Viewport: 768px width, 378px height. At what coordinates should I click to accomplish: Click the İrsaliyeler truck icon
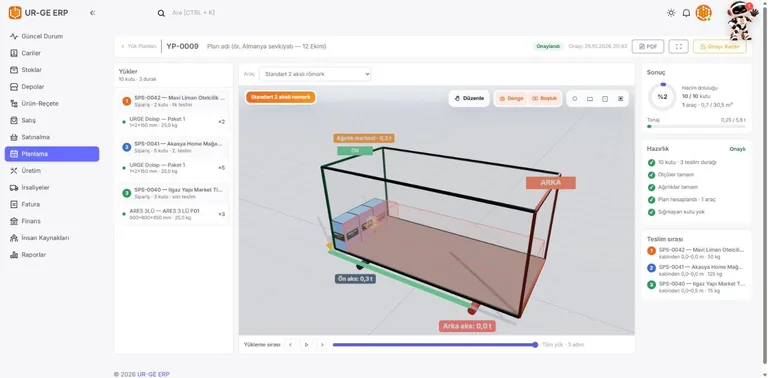[x=14, y=188]
